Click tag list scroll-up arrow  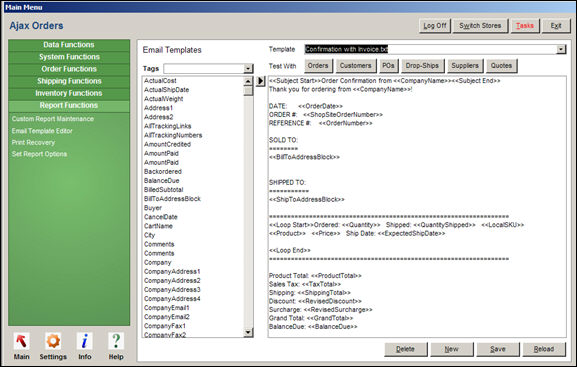[248, 81]
